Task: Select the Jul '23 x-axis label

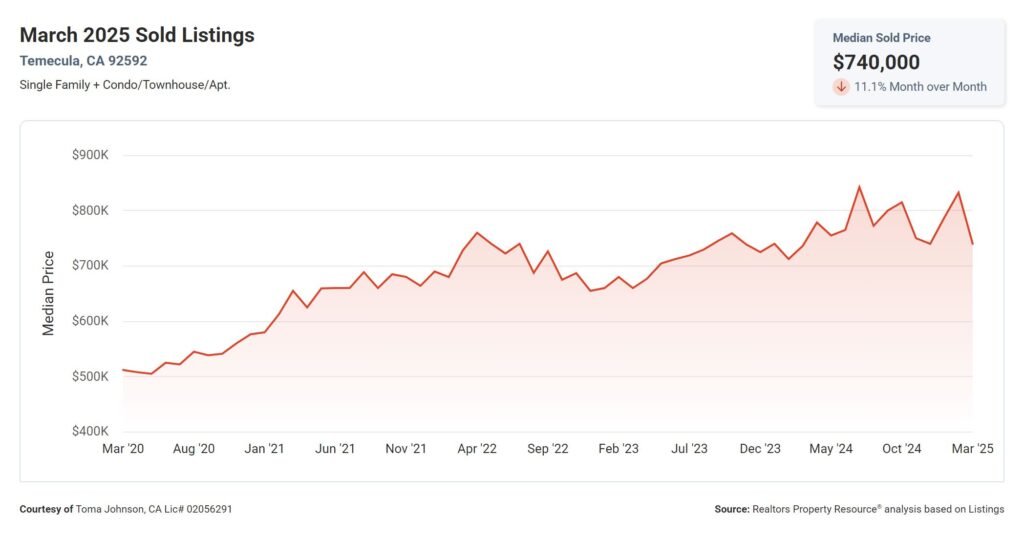Action: pos(689,449)
